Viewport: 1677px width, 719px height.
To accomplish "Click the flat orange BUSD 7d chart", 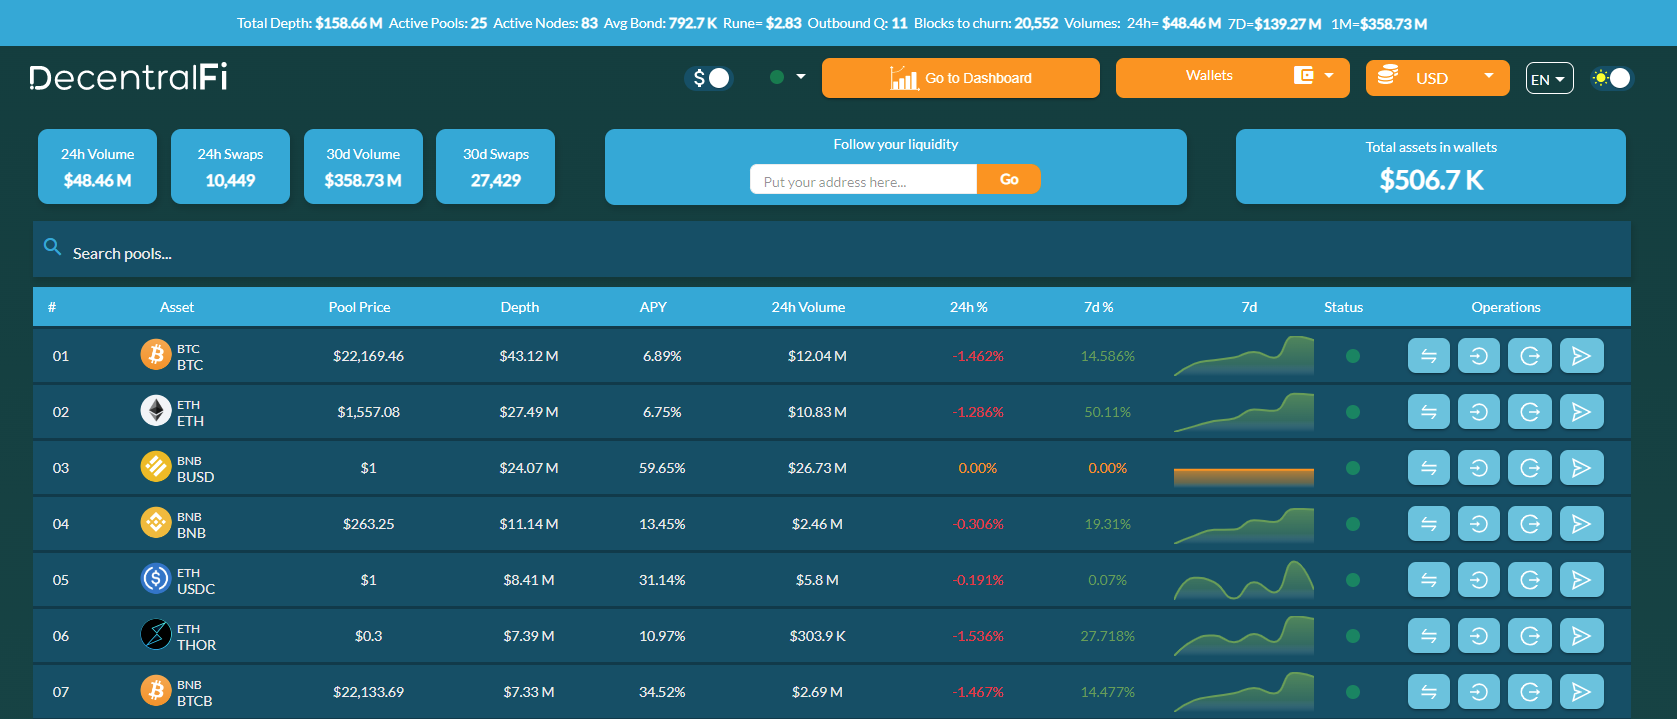I will coord(1244,476).
